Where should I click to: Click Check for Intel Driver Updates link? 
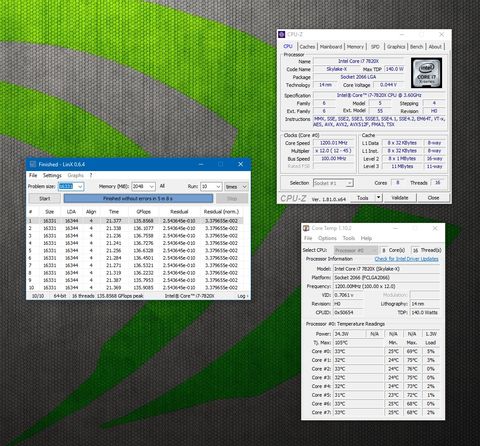(407, 259)
